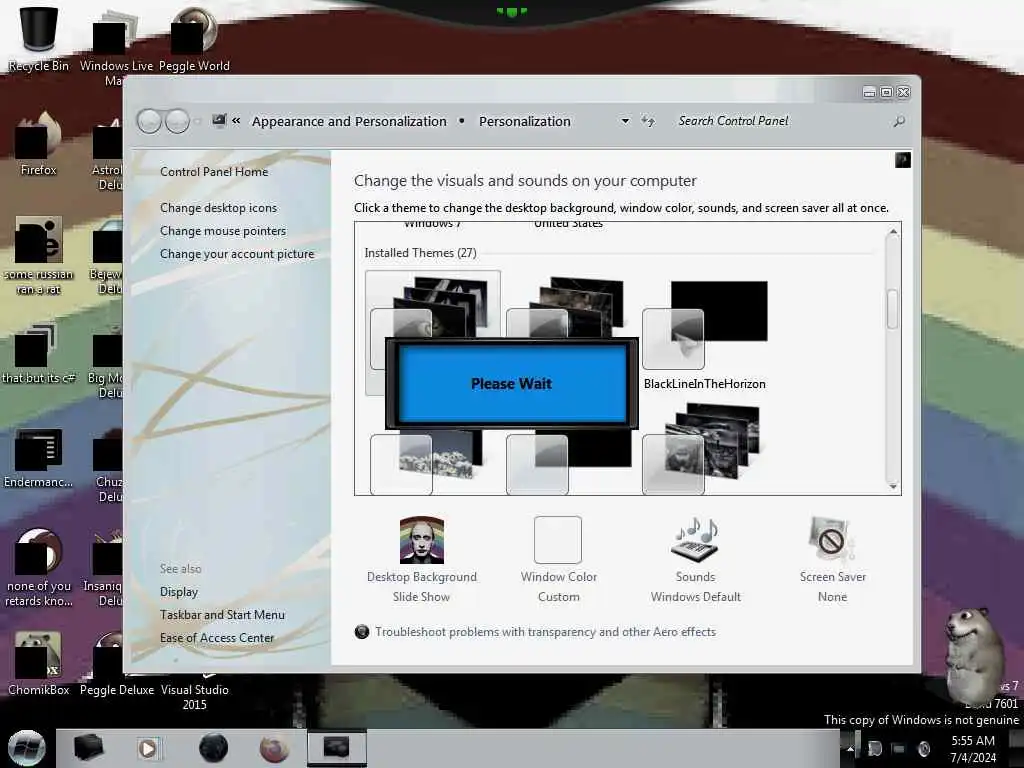1024x768 pixels.
Task: Click the Forward navigation button
Action: [x=177, y=121]
